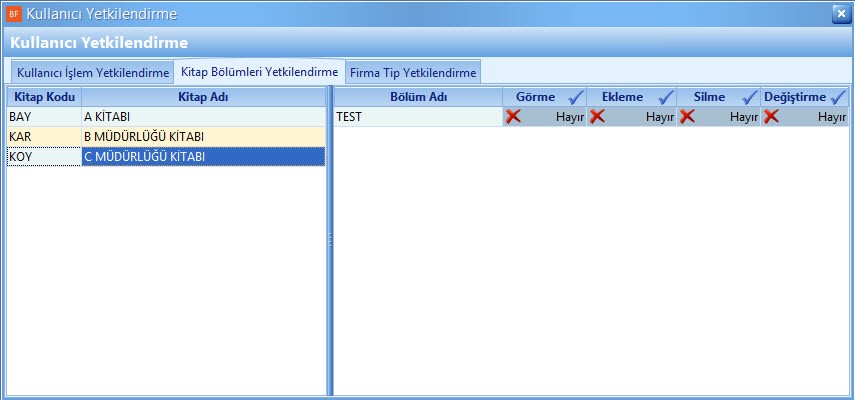Image resolution: width=855 pixels, height=400 pixels.
Task: Toggle Ekleme permission red X for TEST
Action: pos(597,117)
